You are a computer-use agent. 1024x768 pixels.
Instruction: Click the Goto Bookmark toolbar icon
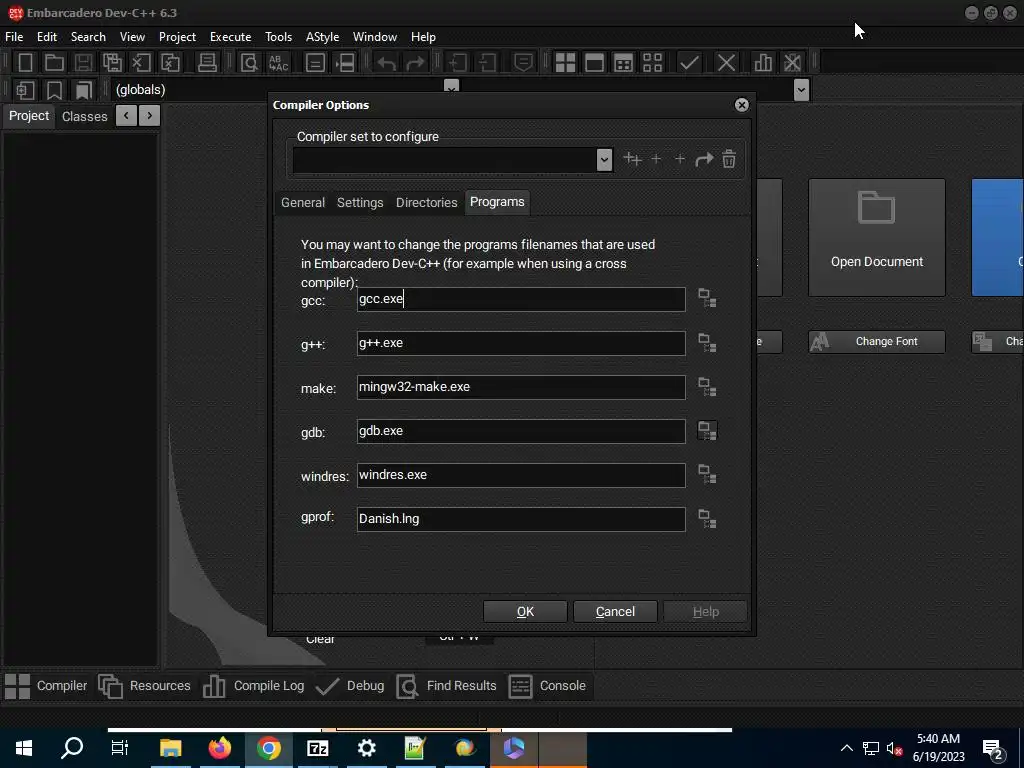coord(84,90)
